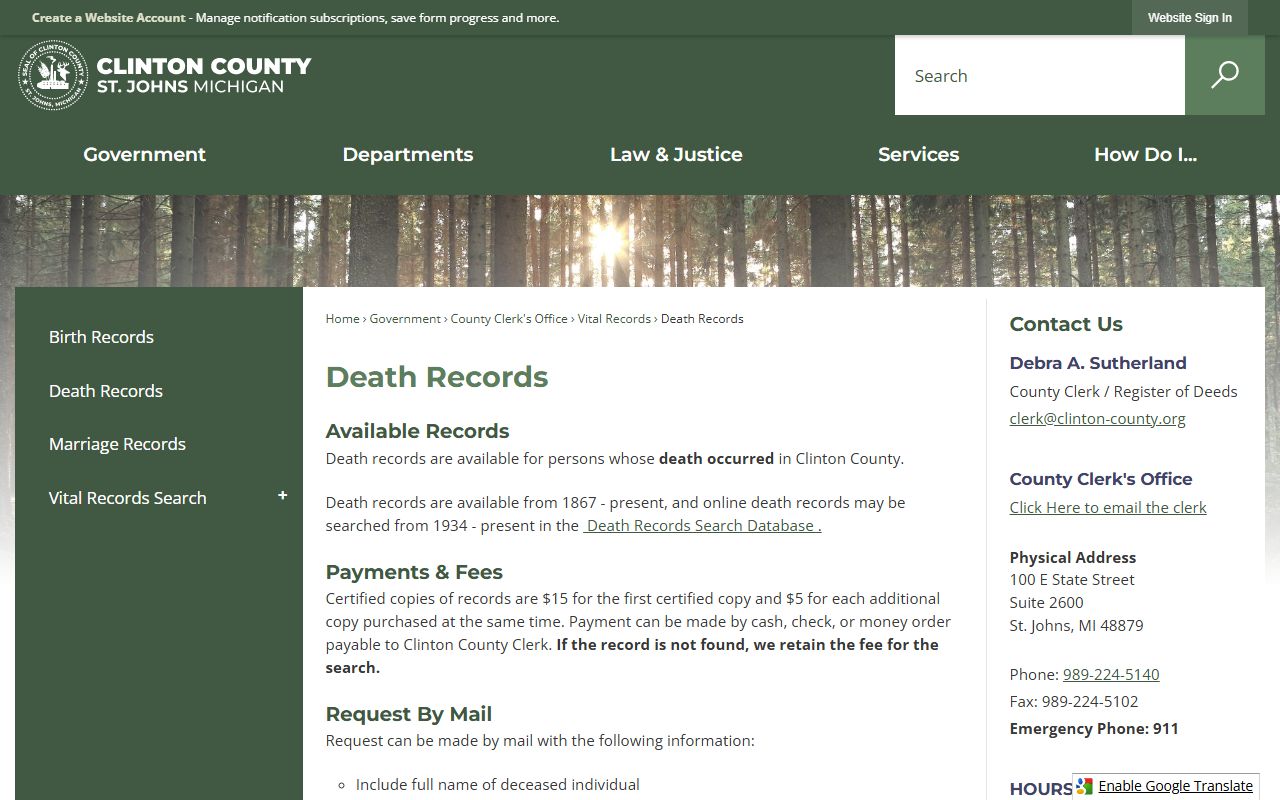Open Vital Records Search sidebar link
The width and height of the screenshot is (1280, 800).
point(128,498)
